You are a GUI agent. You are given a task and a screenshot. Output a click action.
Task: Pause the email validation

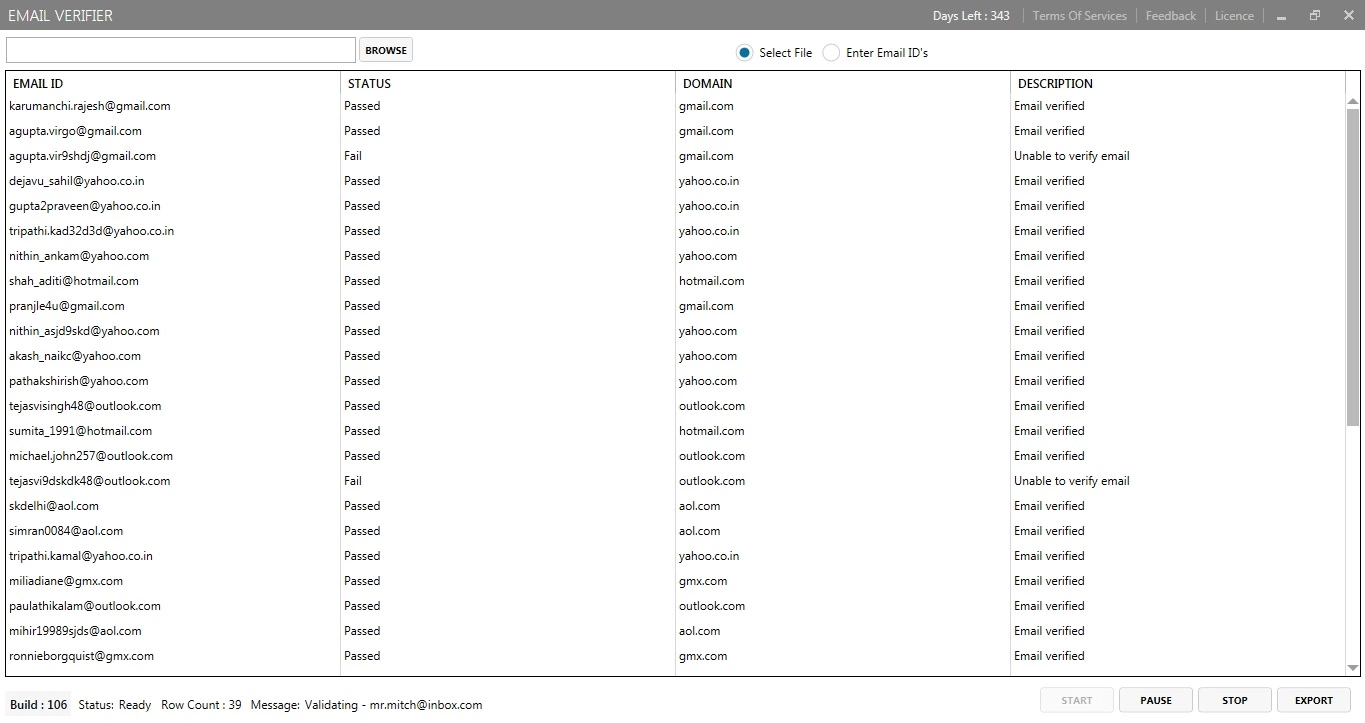click(1155, 700)
